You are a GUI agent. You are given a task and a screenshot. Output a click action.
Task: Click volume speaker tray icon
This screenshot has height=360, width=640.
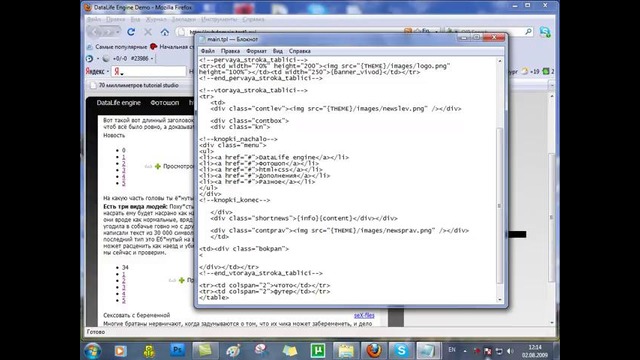pyautogui.click(x=510, y=351)
